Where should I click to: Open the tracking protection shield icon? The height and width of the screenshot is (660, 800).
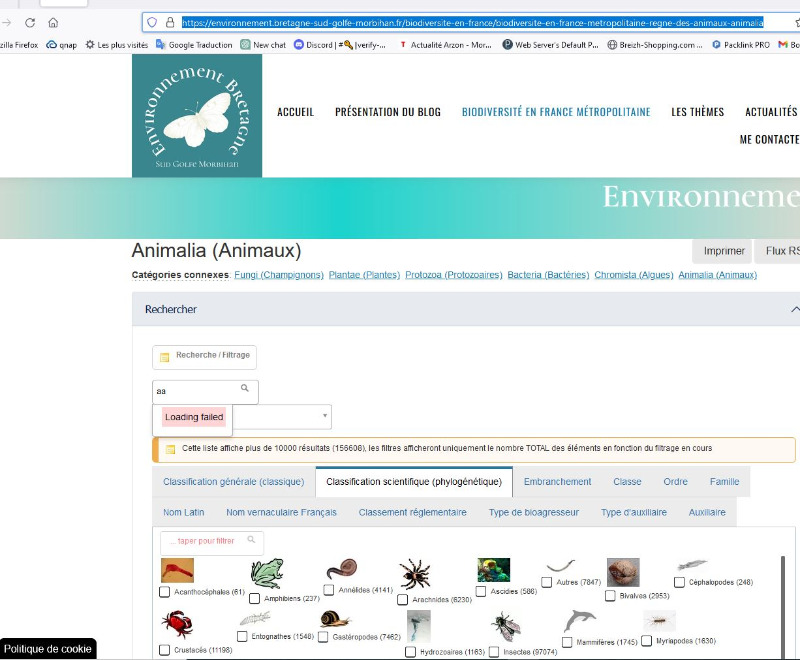152,22
